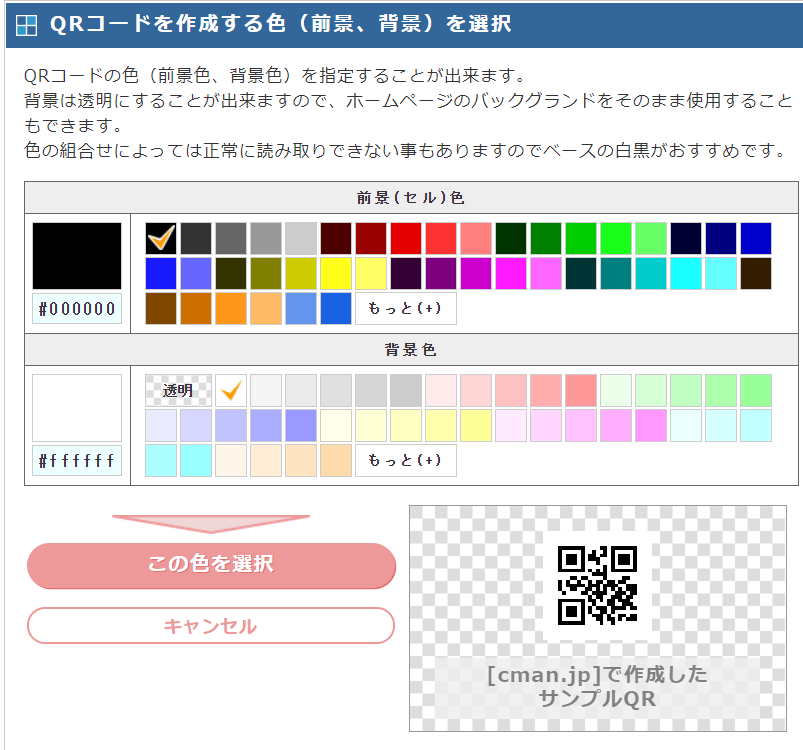Expand more background colors with もっと(+)
Image resolution: width=803 pixels, height=750 pixels.
tap(406, 460)
